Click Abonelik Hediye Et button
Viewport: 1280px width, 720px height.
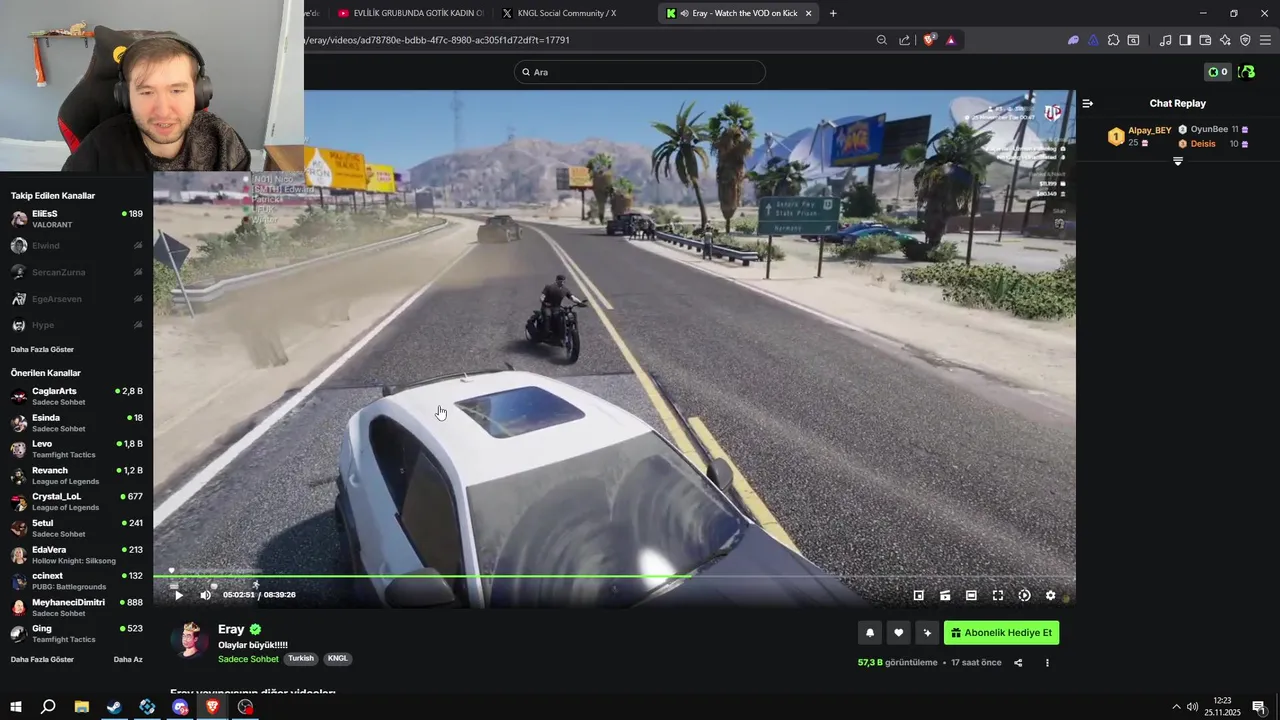pyautogui.click(x=1001, y=632)
